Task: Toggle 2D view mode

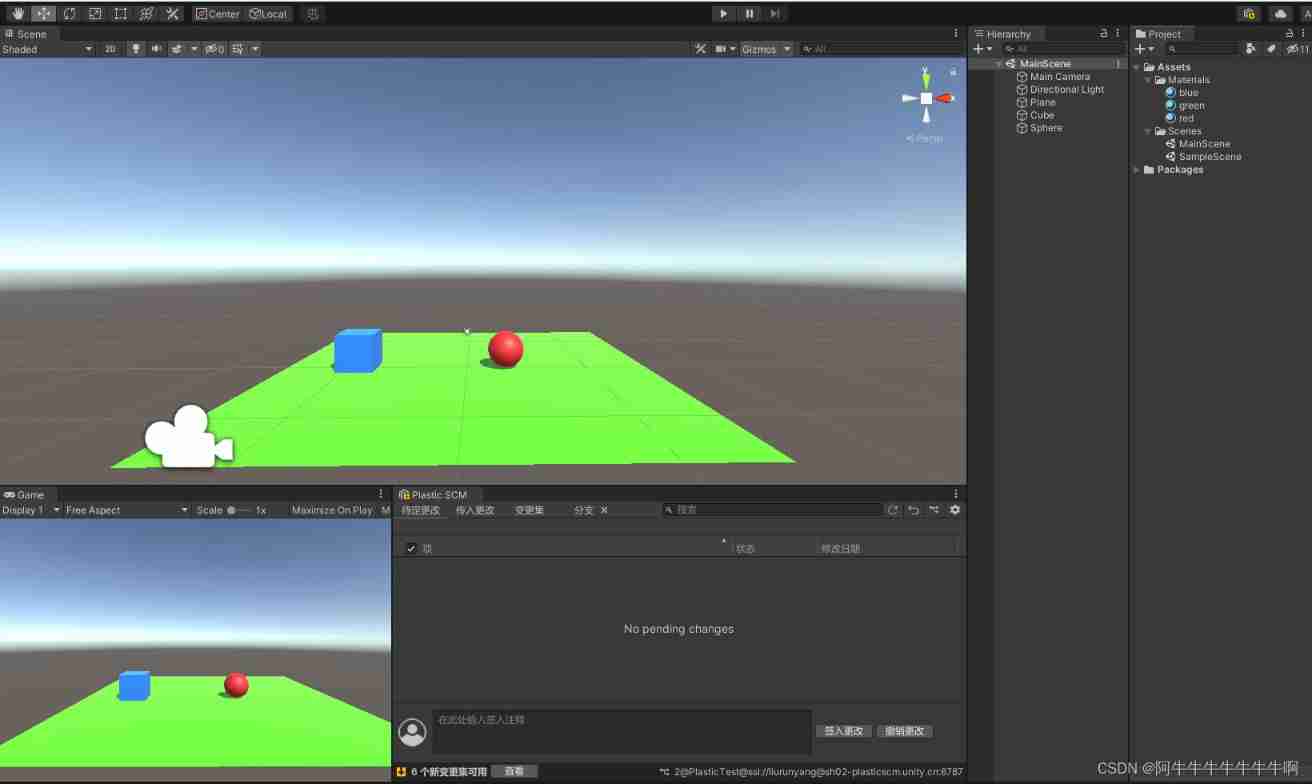Action: [x=110, y=49]
